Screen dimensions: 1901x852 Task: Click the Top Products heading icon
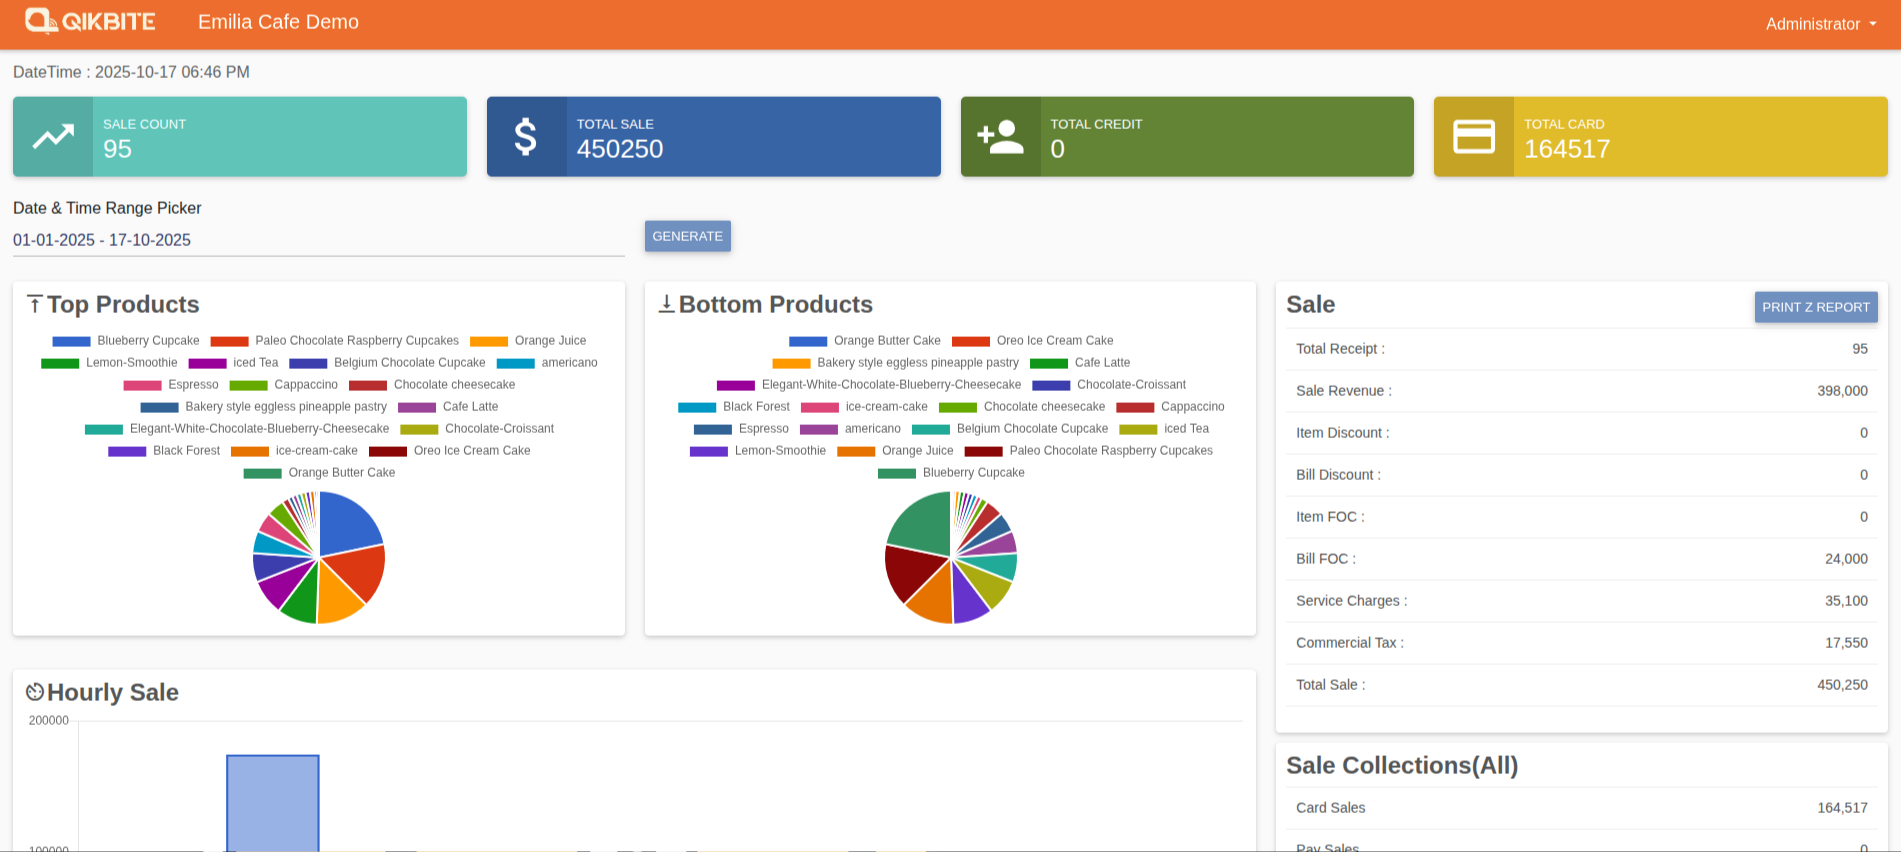point(35,304)
